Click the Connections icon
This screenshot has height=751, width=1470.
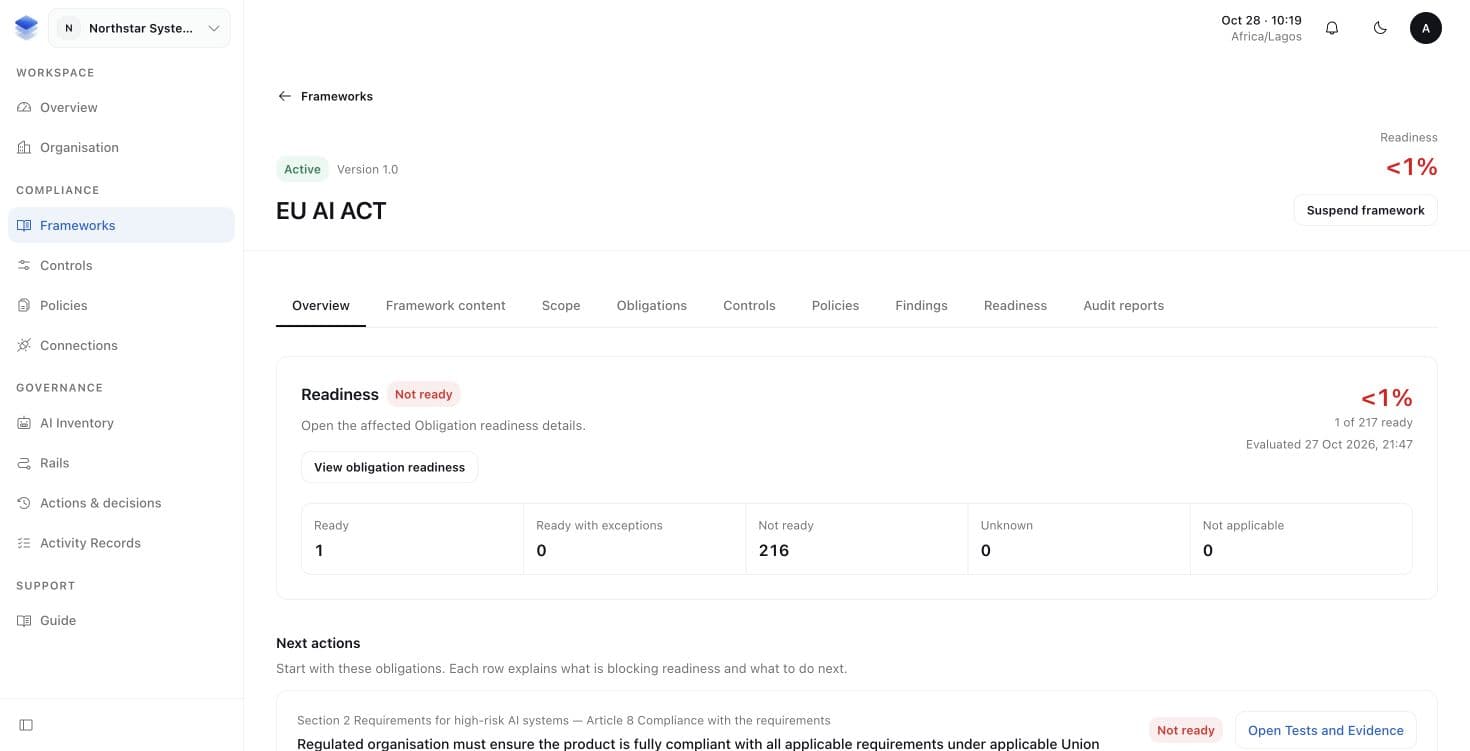[24, 345]
